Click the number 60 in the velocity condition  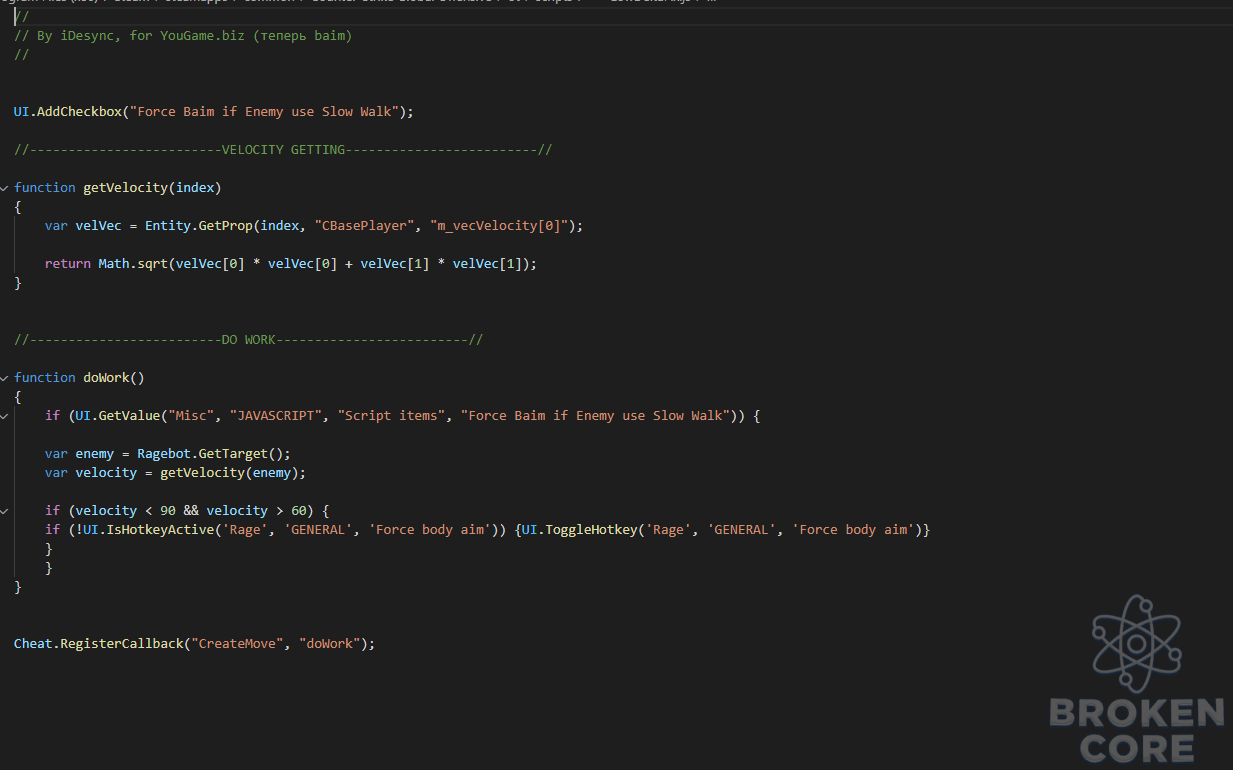click(299, 511)
